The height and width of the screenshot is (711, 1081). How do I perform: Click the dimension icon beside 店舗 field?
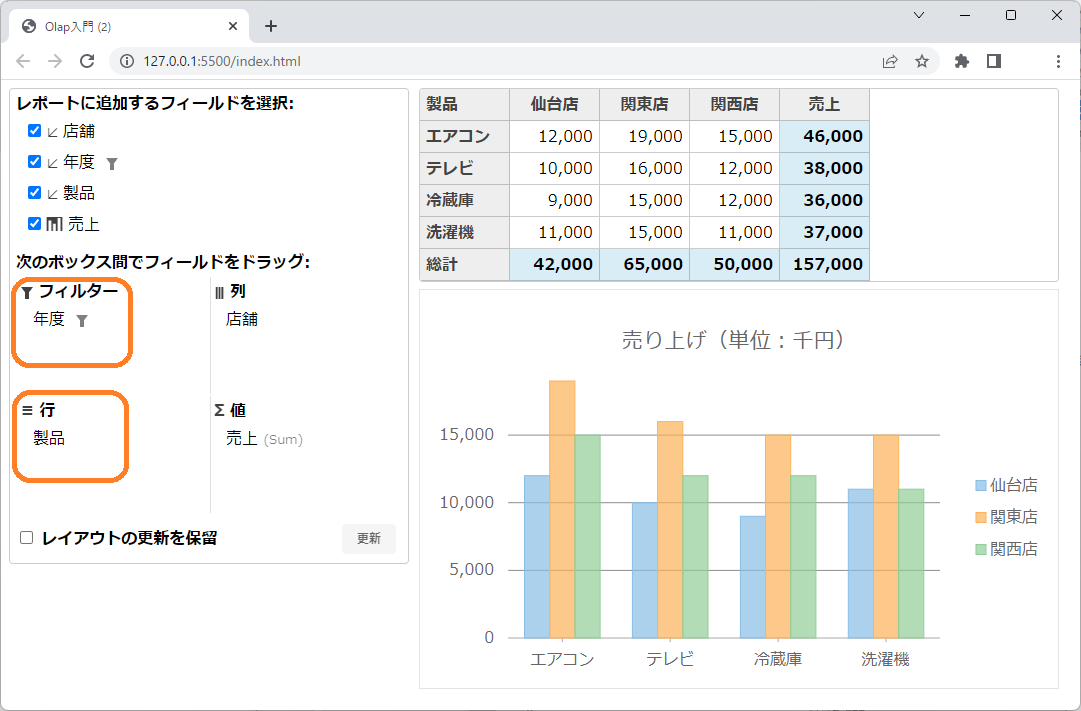pos(52,131)
